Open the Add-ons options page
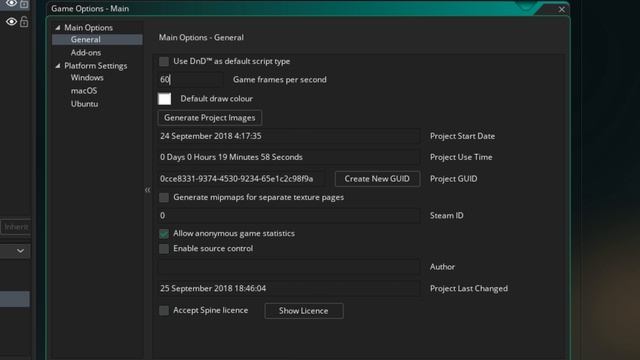640x360 pixels. (86, 53)
